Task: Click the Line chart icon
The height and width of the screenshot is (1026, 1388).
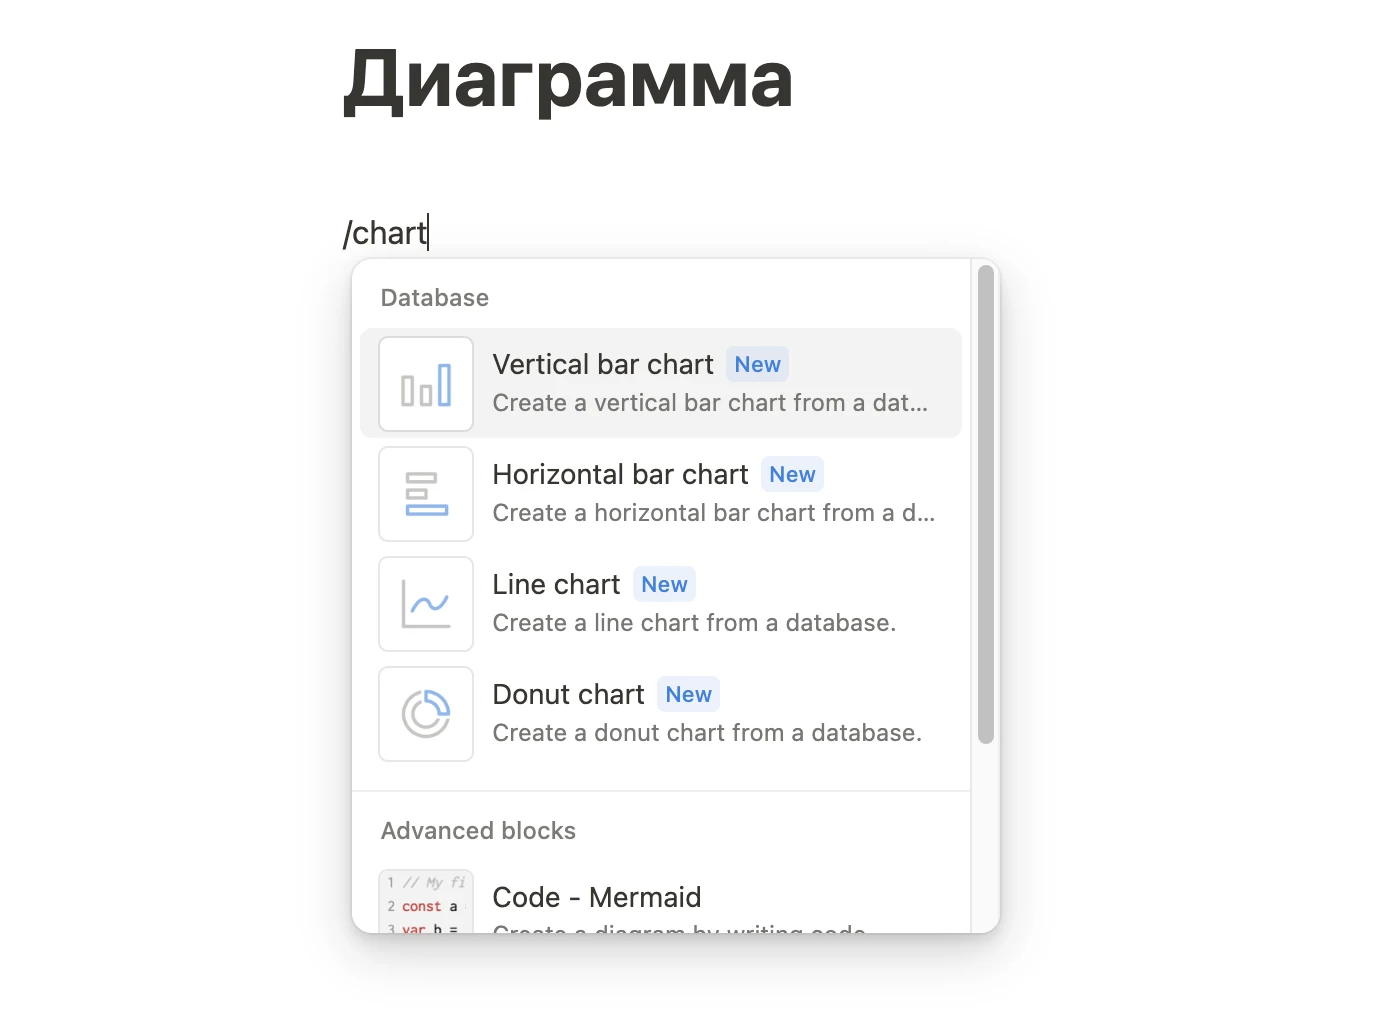Action: 426,604
